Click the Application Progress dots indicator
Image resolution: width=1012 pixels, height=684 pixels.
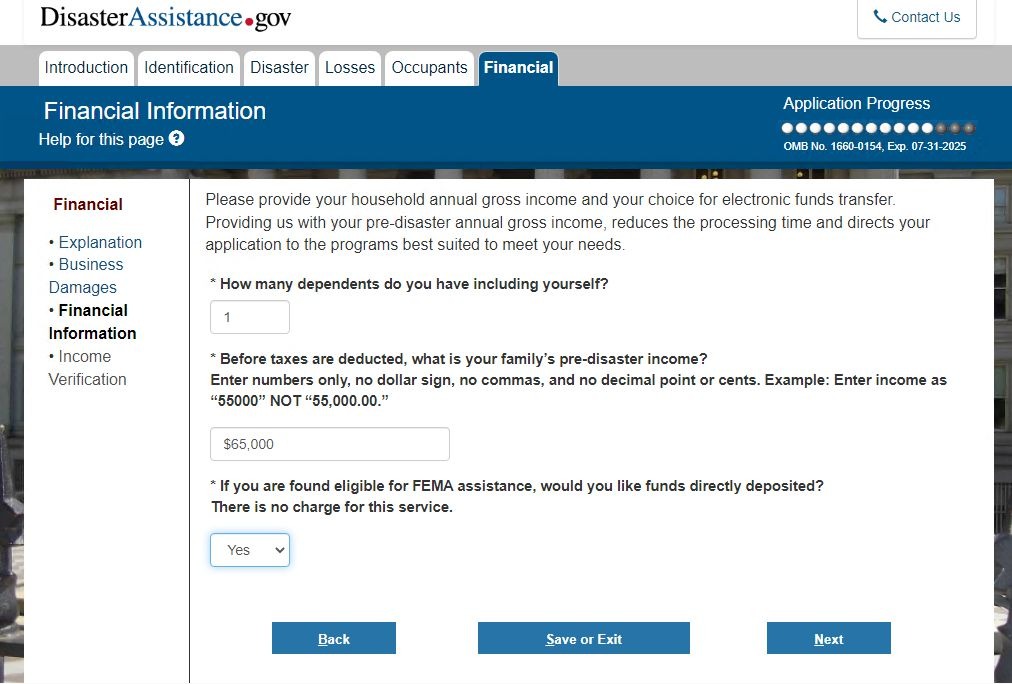pyautogui.click(x=877, y=128)
